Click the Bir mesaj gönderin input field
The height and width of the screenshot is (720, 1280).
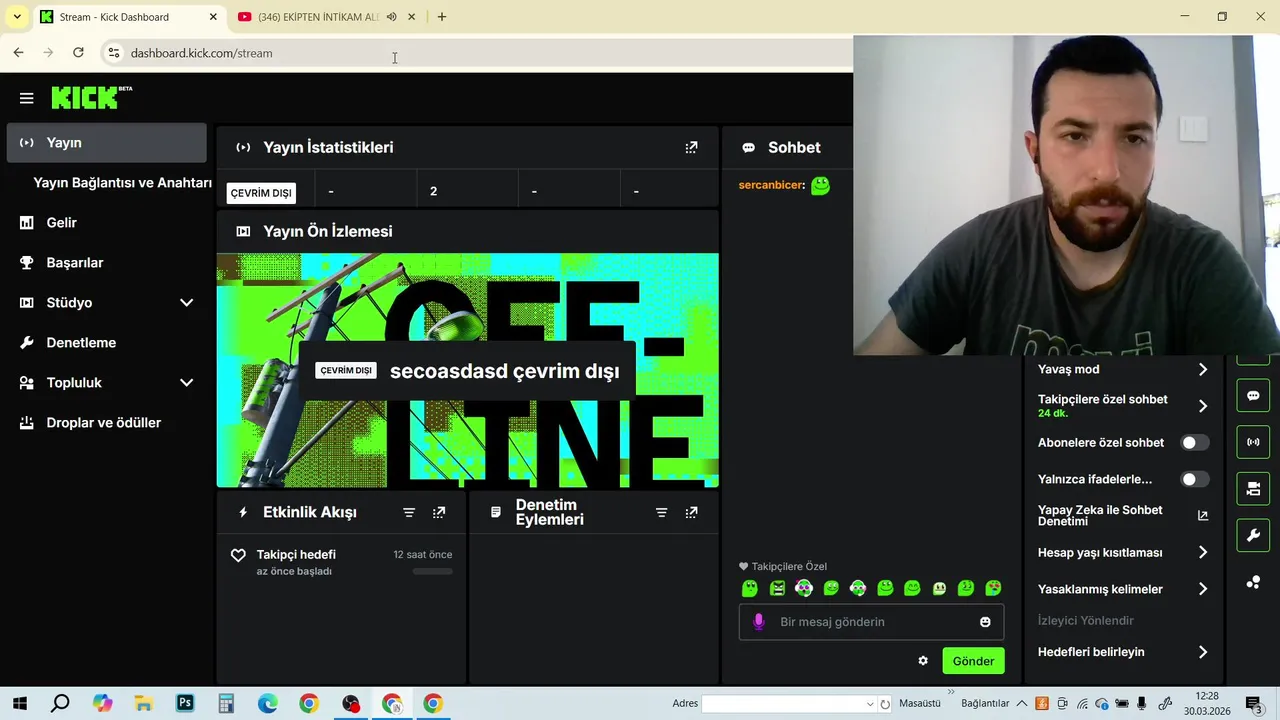coord(871,622)
